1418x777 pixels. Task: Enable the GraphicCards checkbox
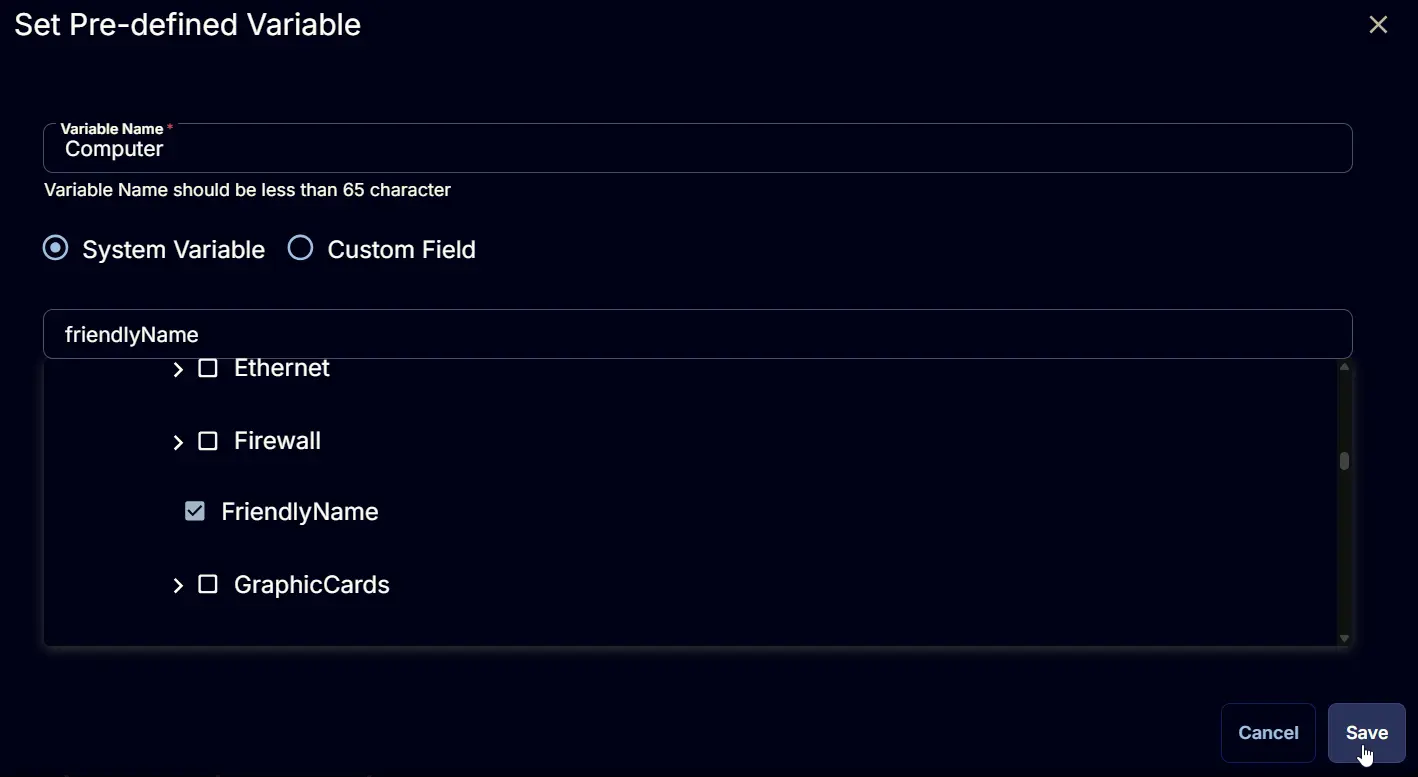click(208, 584)
